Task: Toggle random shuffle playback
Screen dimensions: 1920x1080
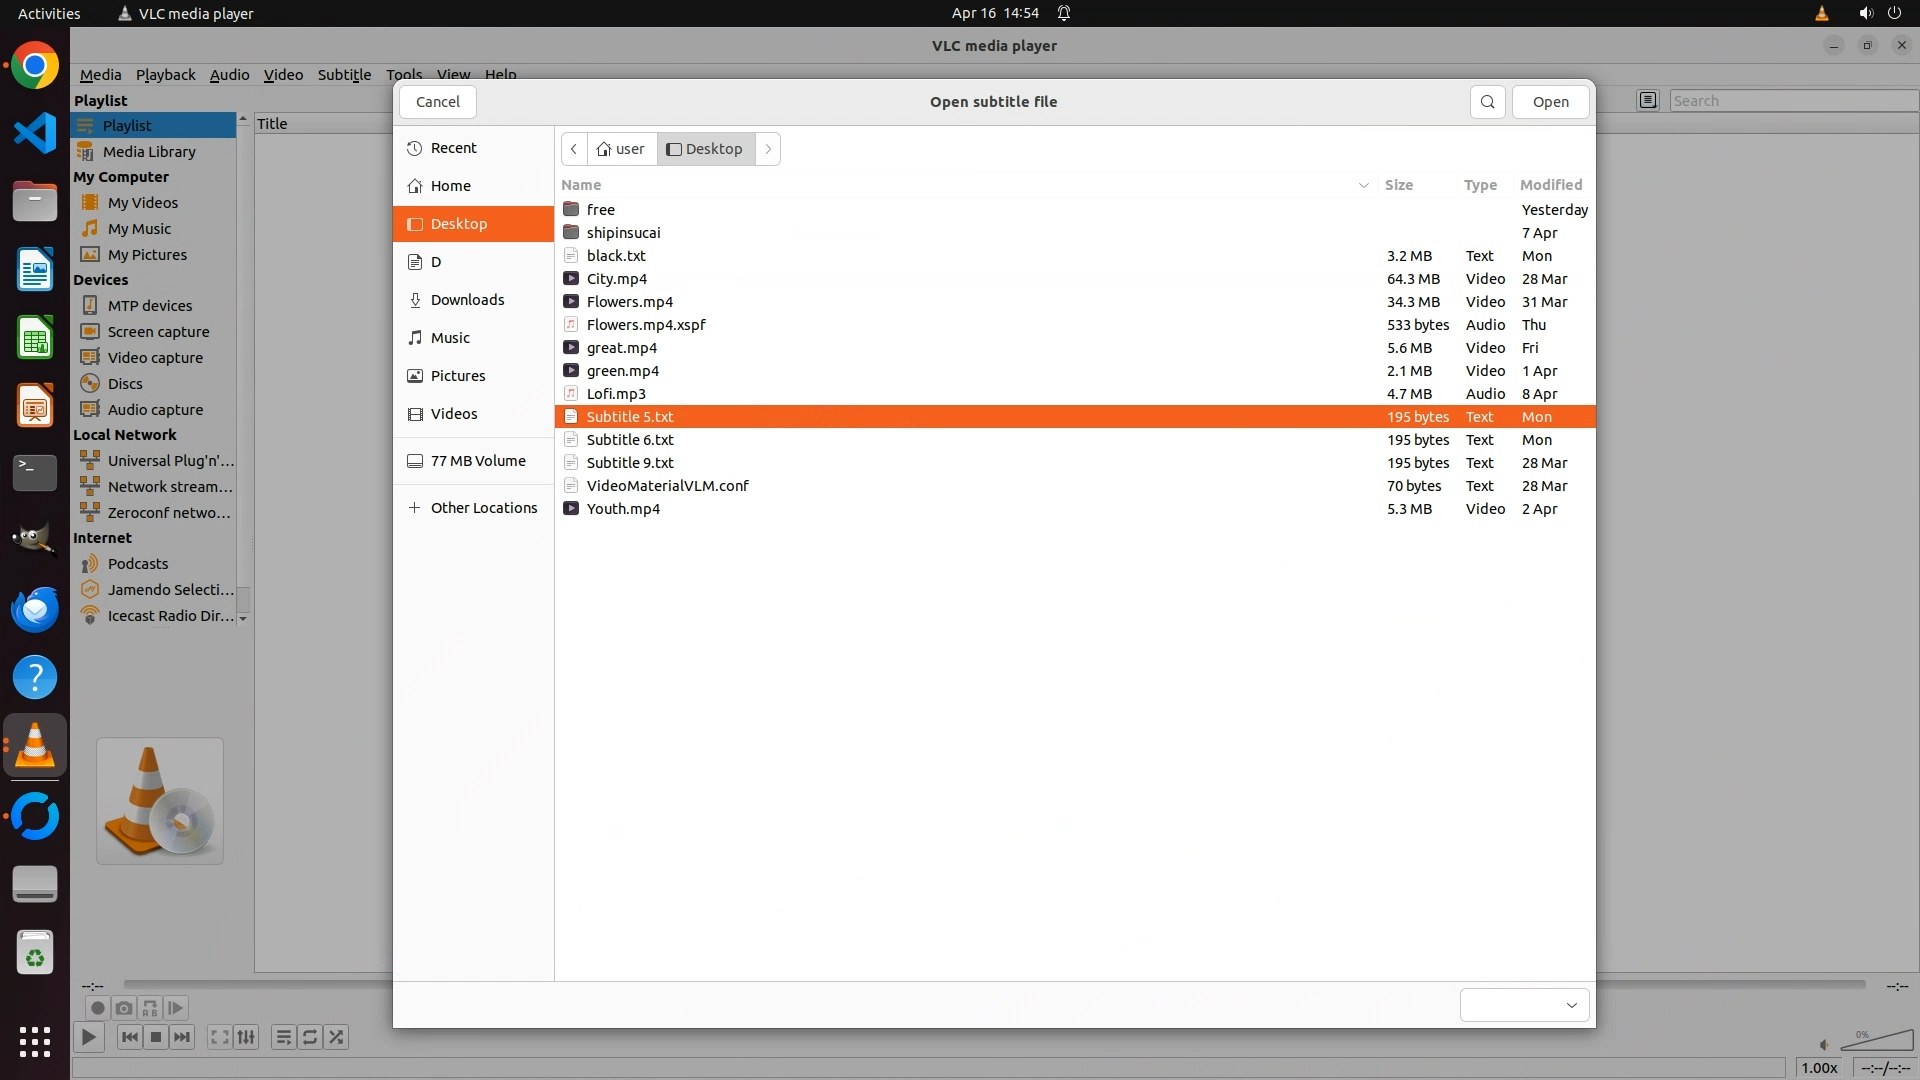Action: pyautogui.click(x=337, y=1037)
